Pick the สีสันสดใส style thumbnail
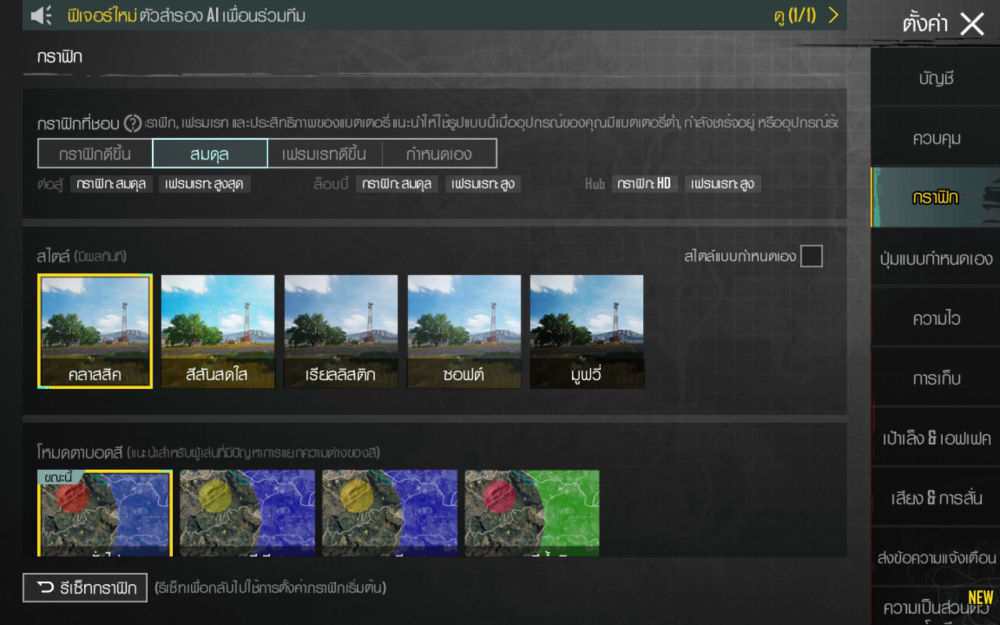The image size is (1000, 625). (x=218, y=331)
